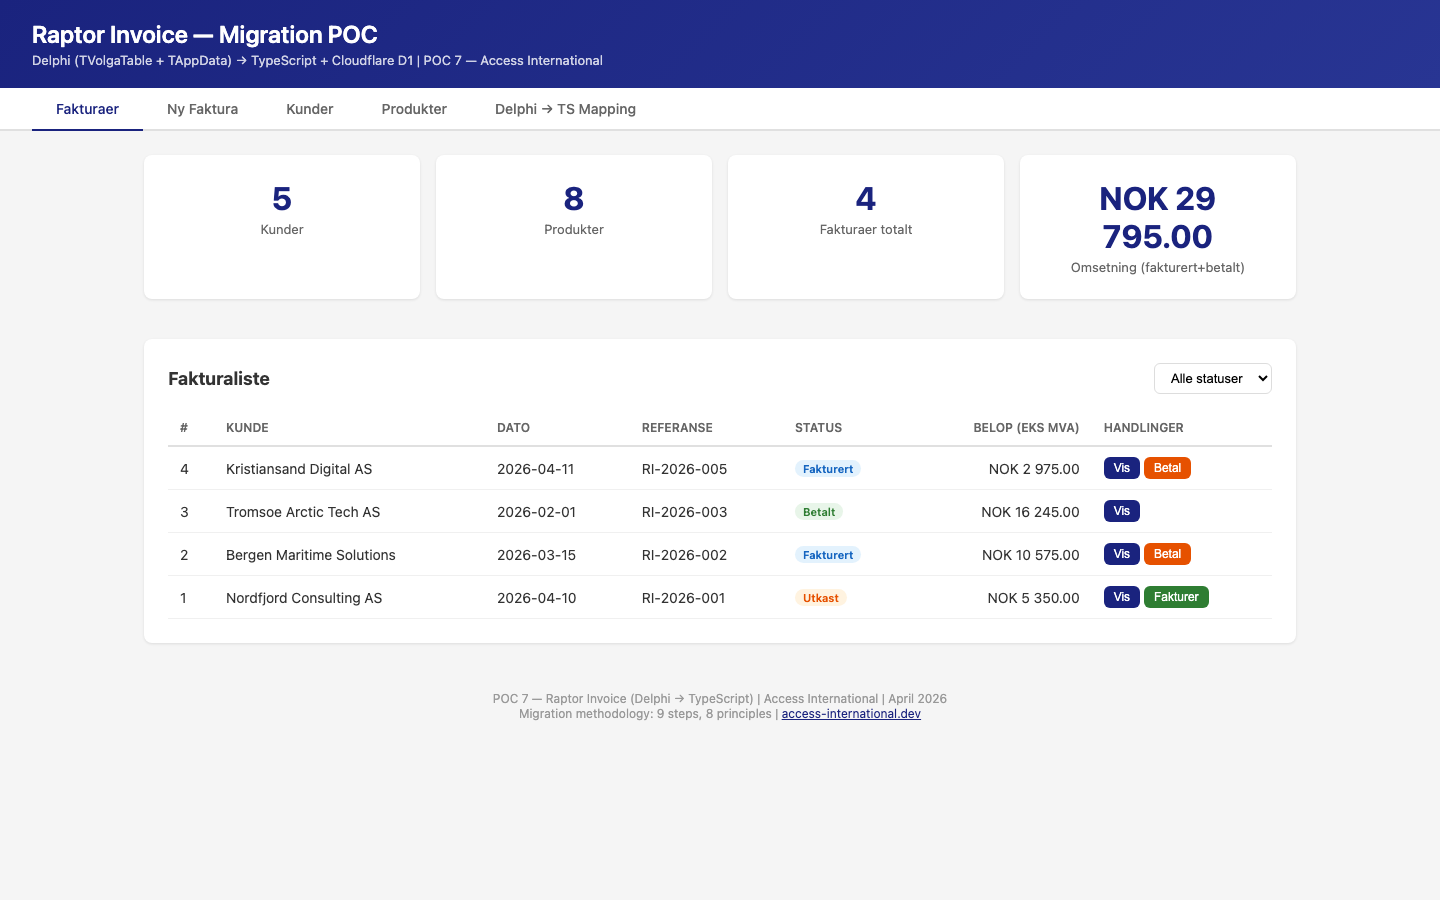Follow the access-international.dev footer link
This screenshot has height=900, width=1440.
click(x=851, y=714)
